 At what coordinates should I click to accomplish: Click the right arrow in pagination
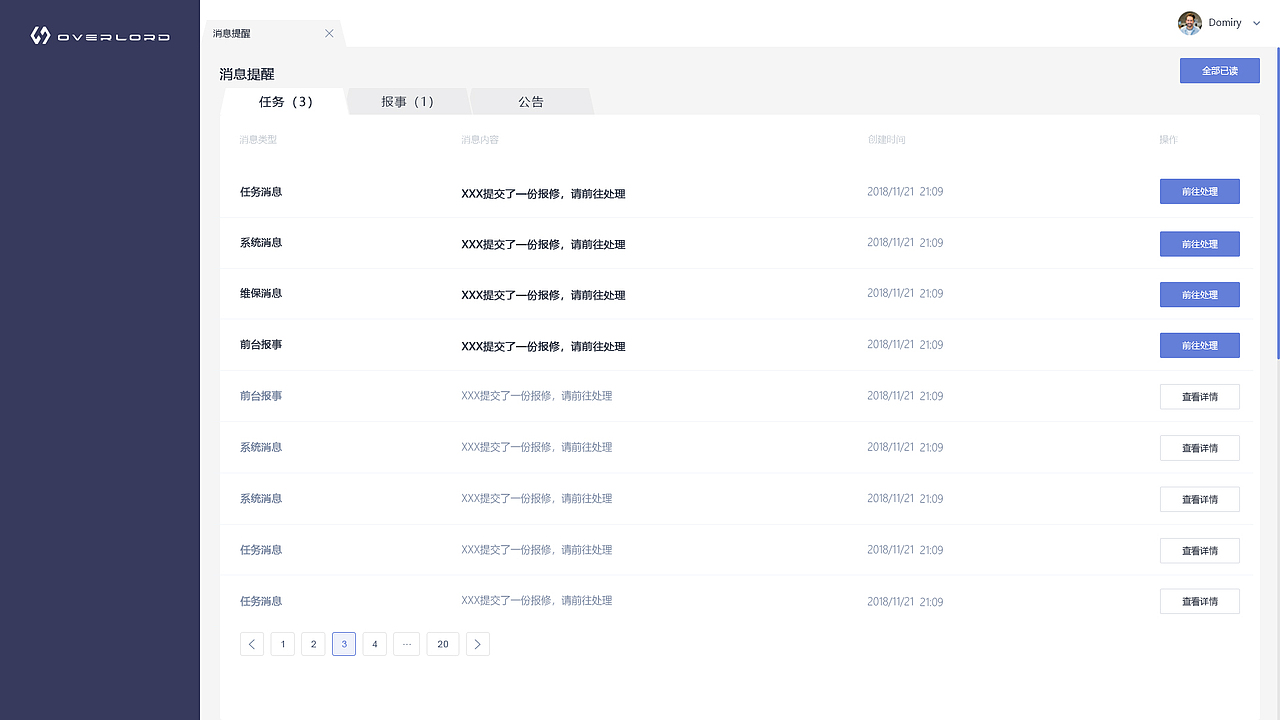(x=477, y=644)
